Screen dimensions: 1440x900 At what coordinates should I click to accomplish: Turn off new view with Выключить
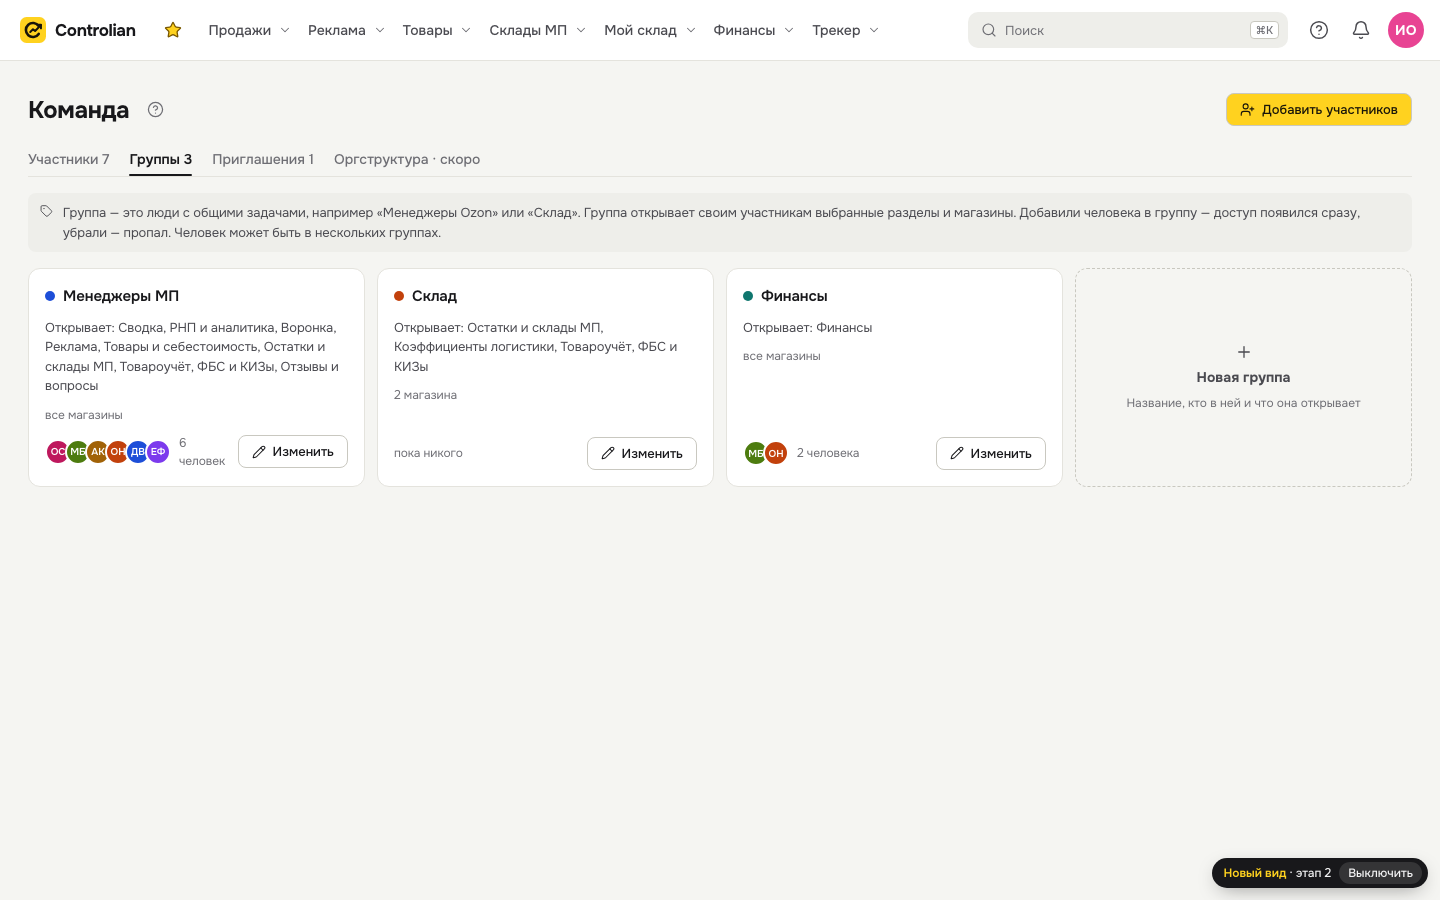pyautogui.click(x=1380, y=873)
